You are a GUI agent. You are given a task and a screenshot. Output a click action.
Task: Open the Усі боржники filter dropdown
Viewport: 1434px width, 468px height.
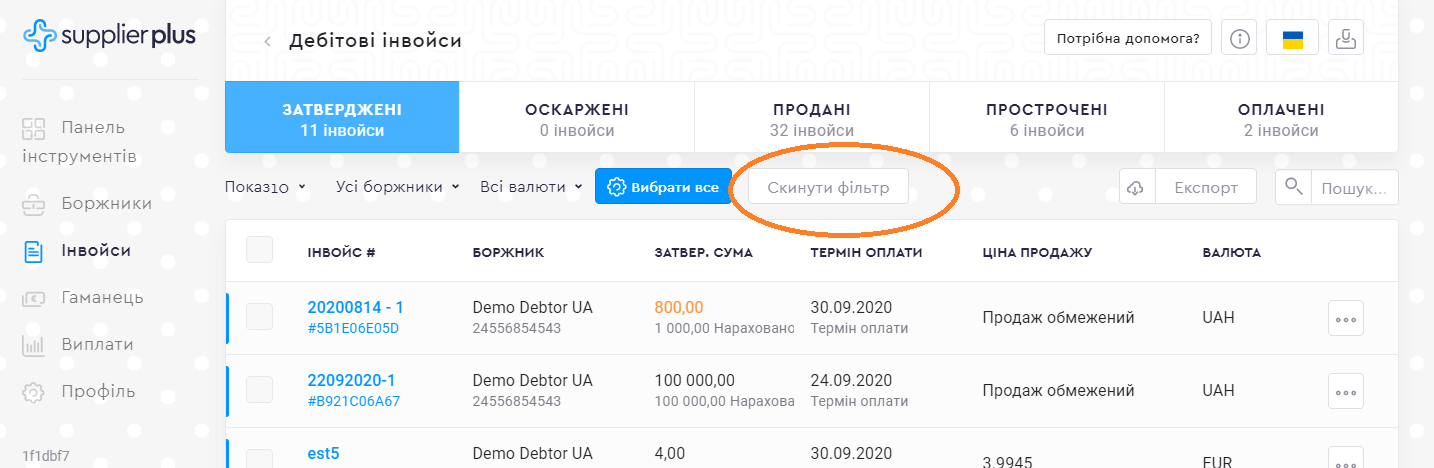[x=397, y=187]
